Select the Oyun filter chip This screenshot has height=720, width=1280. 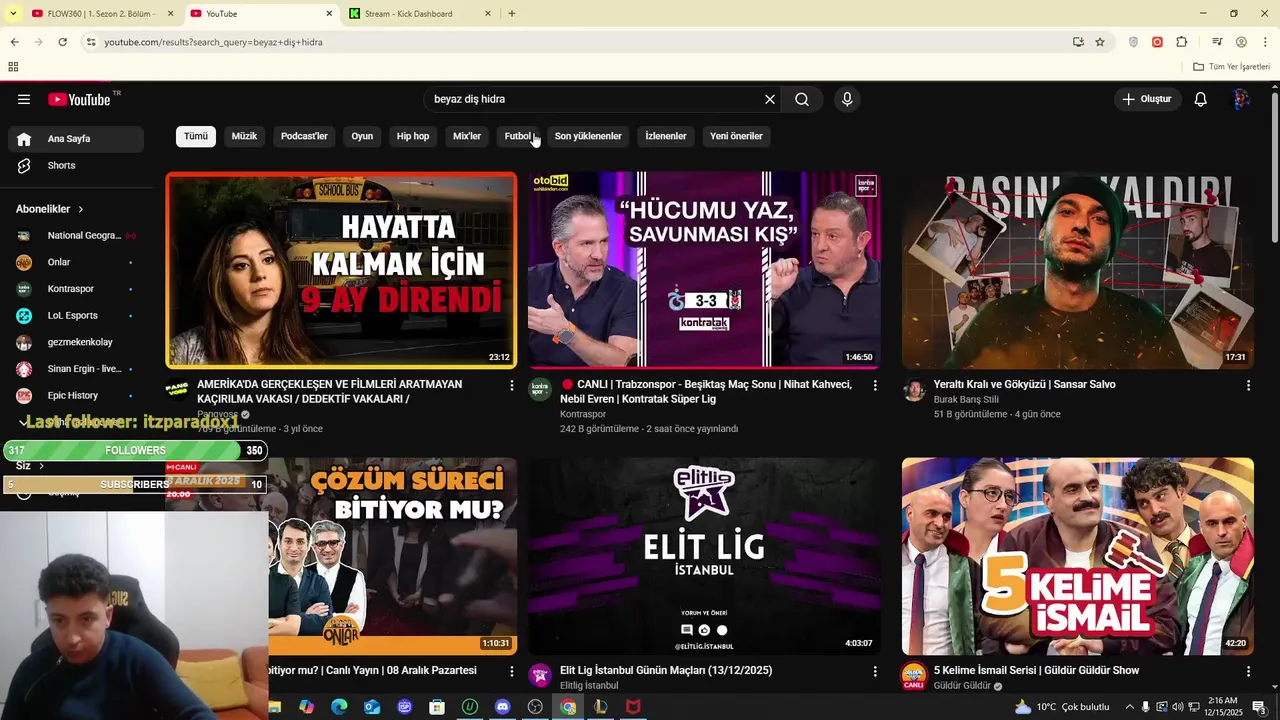[x=362, y=136]
